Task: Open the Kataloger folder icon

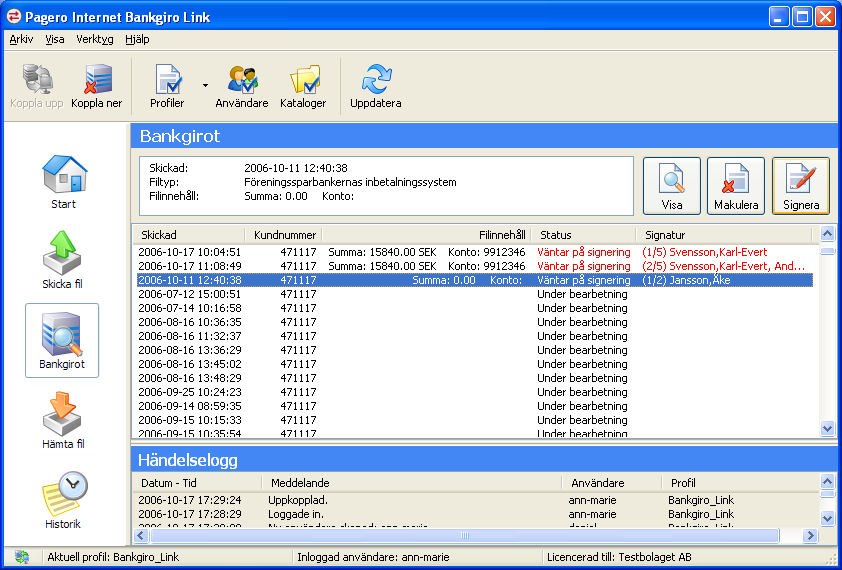Action: coord(303,86)
